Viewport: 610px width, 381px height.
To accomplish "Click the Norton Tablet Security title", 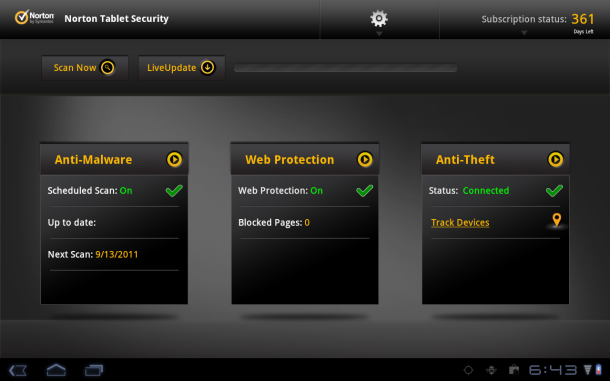I will [116, 19].
